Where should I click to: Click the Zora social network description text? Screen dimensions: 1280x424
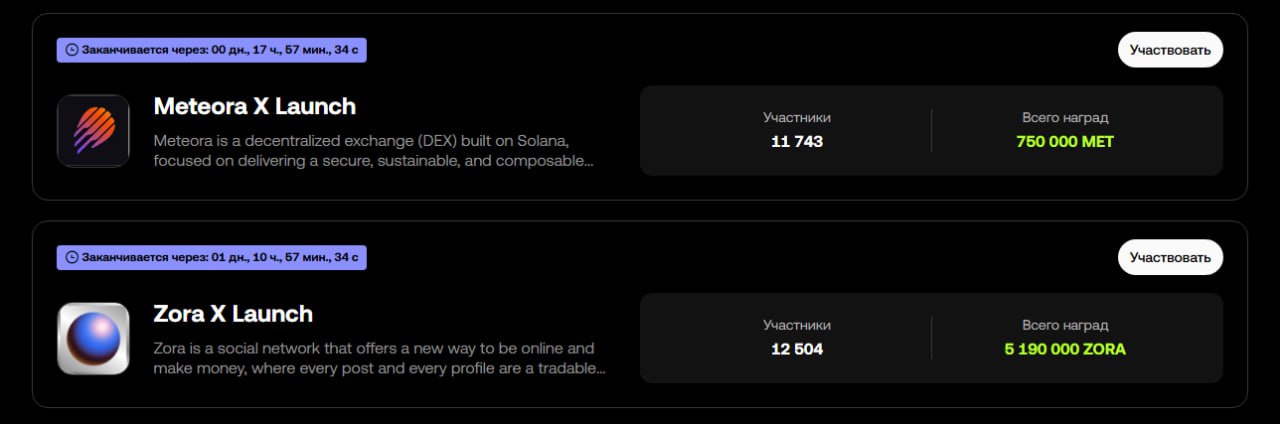[x=378, y=358]
